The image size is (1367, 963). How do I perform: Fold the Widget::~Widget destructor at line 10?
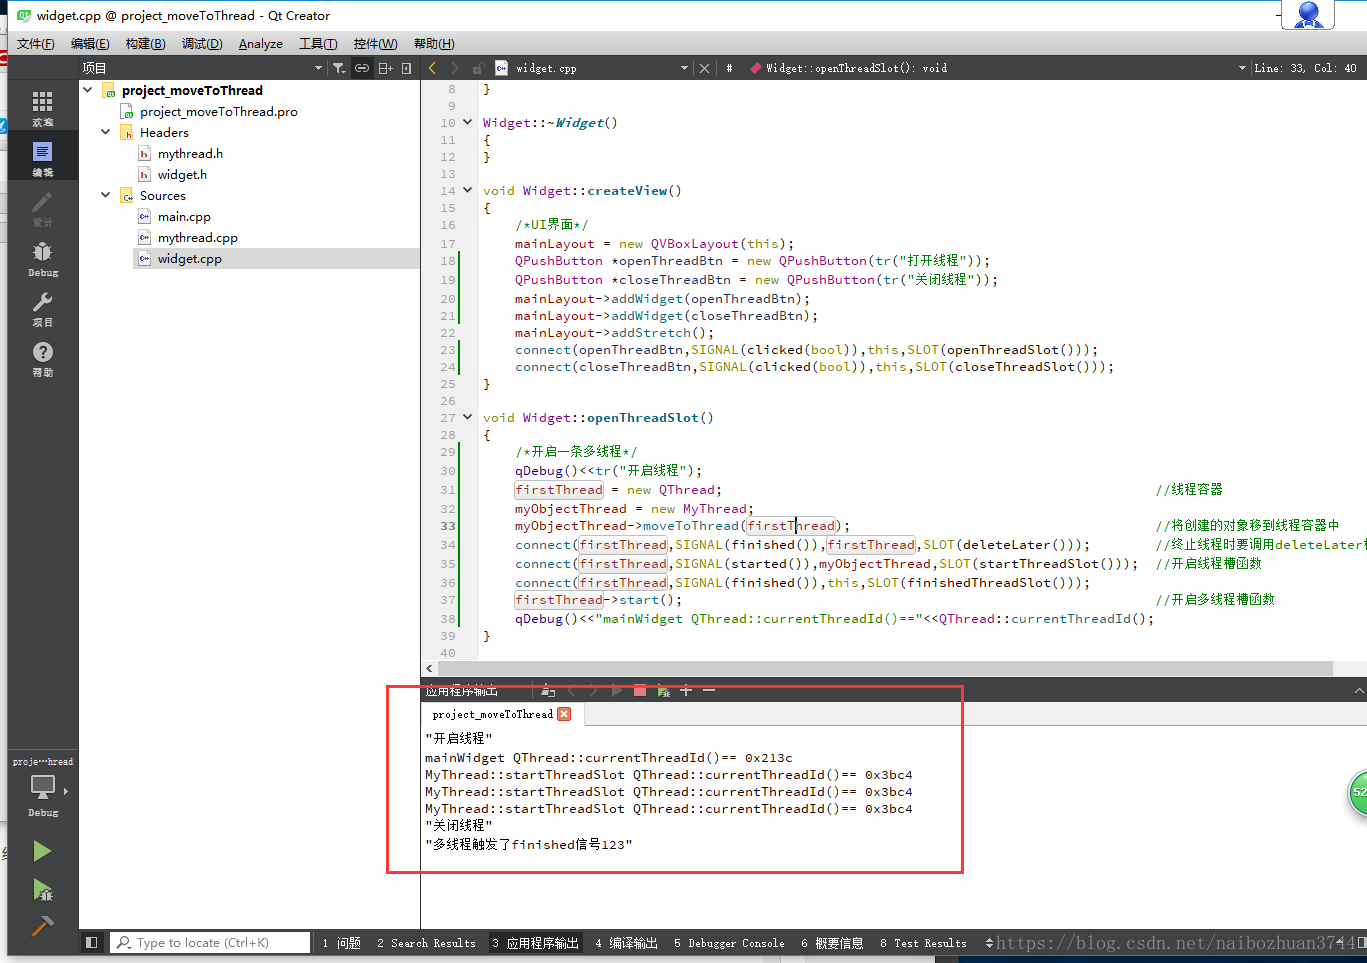(x=467, y=122)
